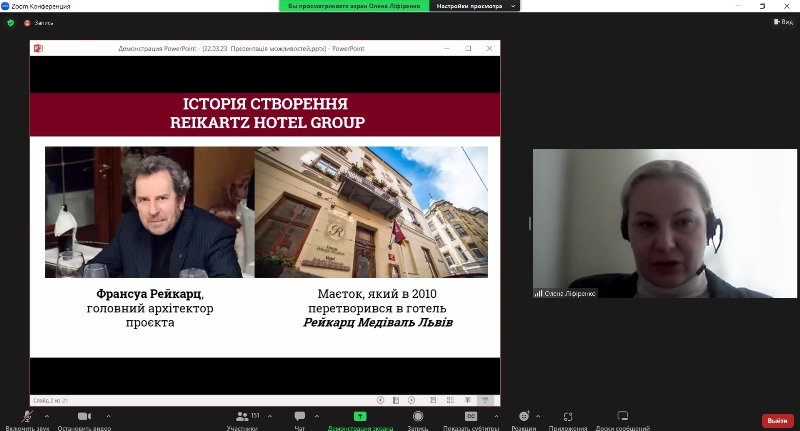Stop video with the camera icon
800x431 pixels.
pos(84,416)
